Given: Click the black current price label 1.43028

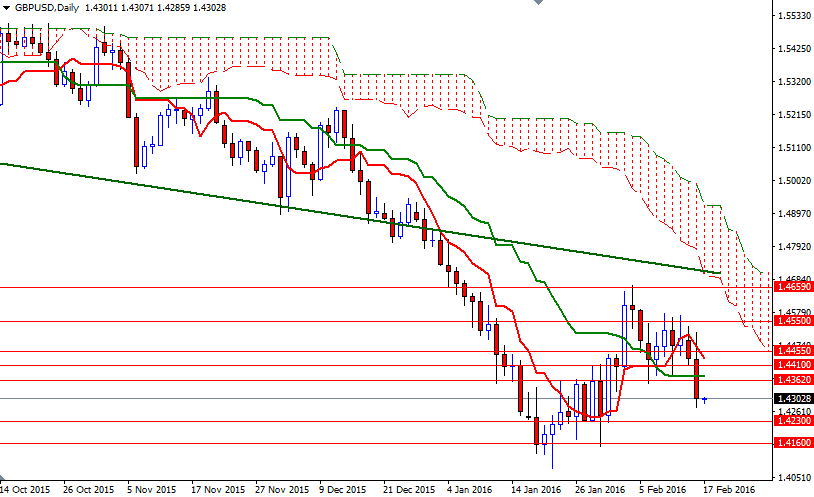Looking at the screenshot, I should [793, 399].
